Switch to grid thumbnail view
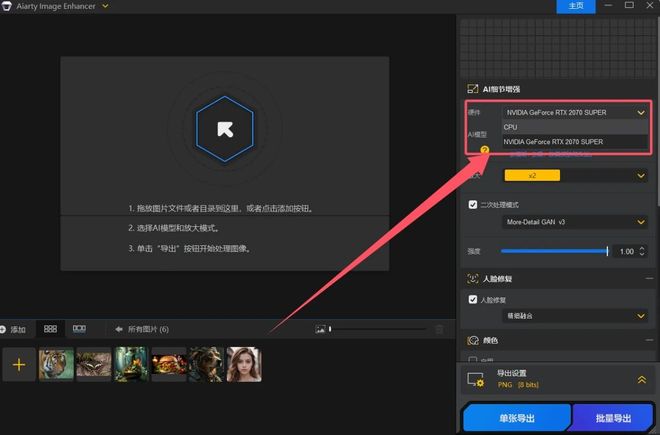Image resolution: width=660 pixels, height=435 pixels. pos(51,329)
